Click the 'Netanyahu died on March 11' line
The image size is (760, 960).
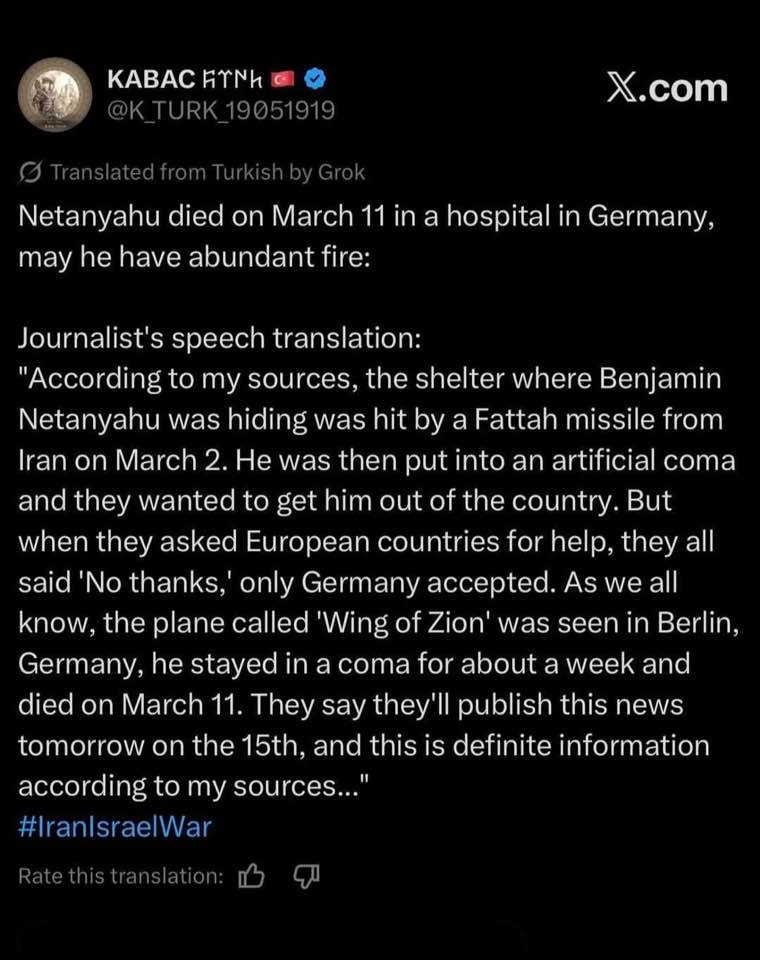(x=366, y=215)
